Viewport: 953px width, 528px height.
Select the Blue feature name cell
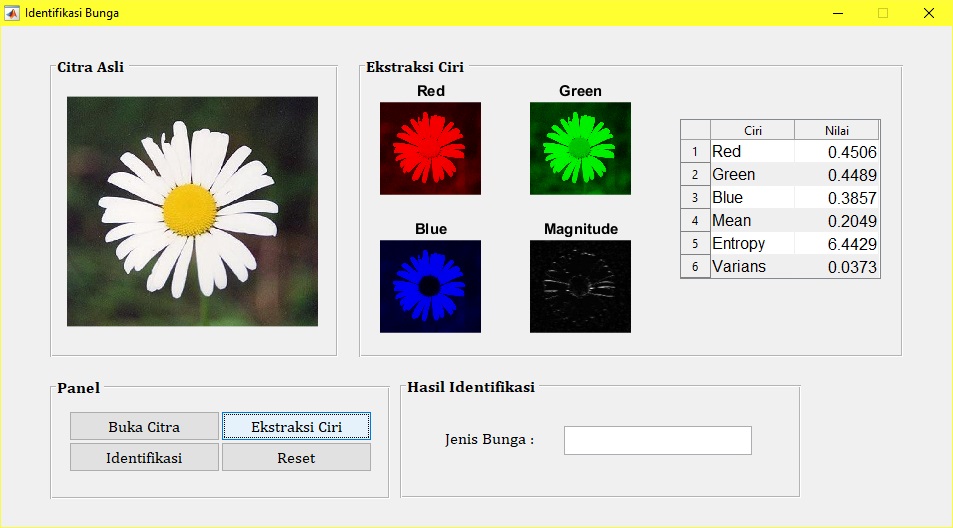[752, 198]
